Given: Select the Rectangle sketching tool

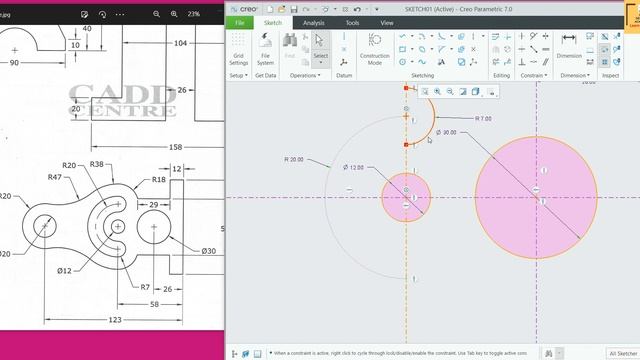Looking at the screenshot, I should 402,49.
